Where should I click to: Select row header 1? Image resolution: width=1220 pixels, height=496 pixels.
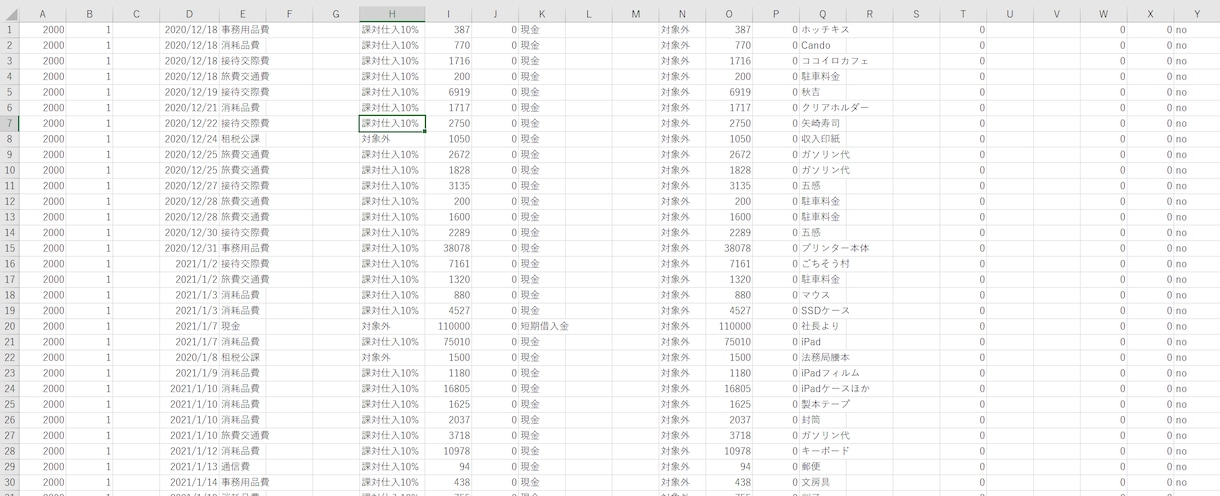(x=9, y=30)
